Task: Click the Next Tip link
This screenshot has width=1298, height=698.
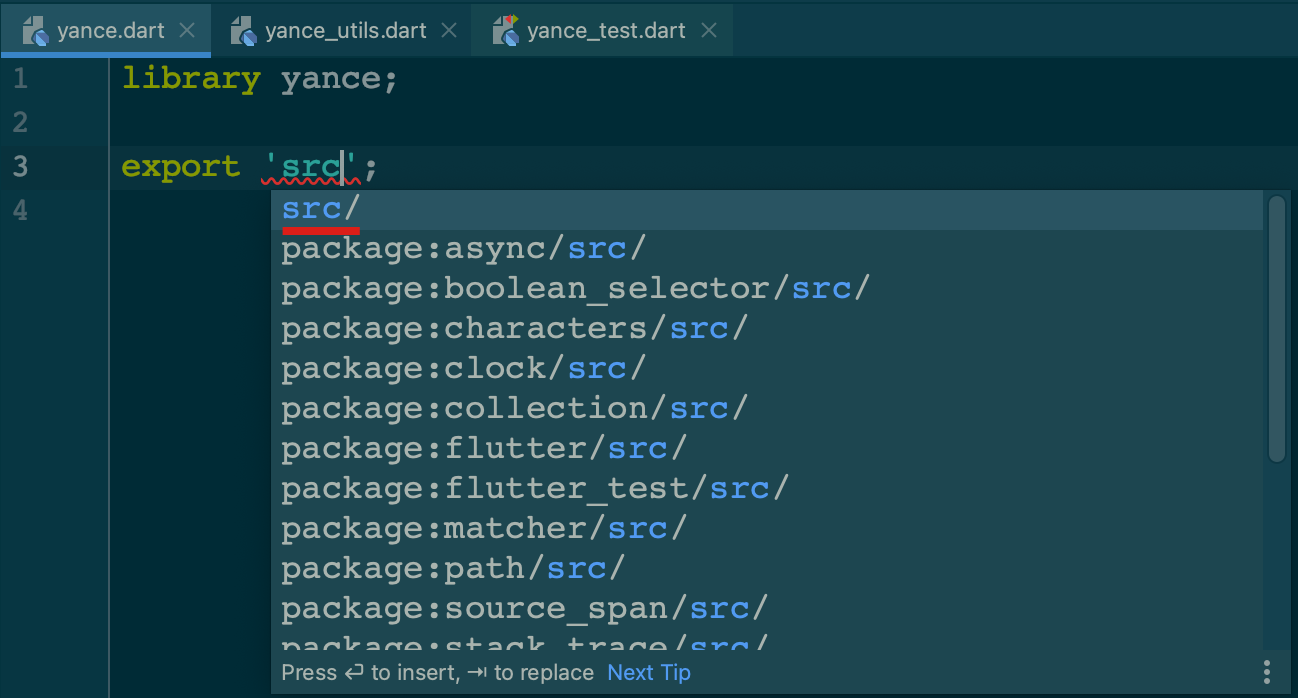Action: pos(649,673)
